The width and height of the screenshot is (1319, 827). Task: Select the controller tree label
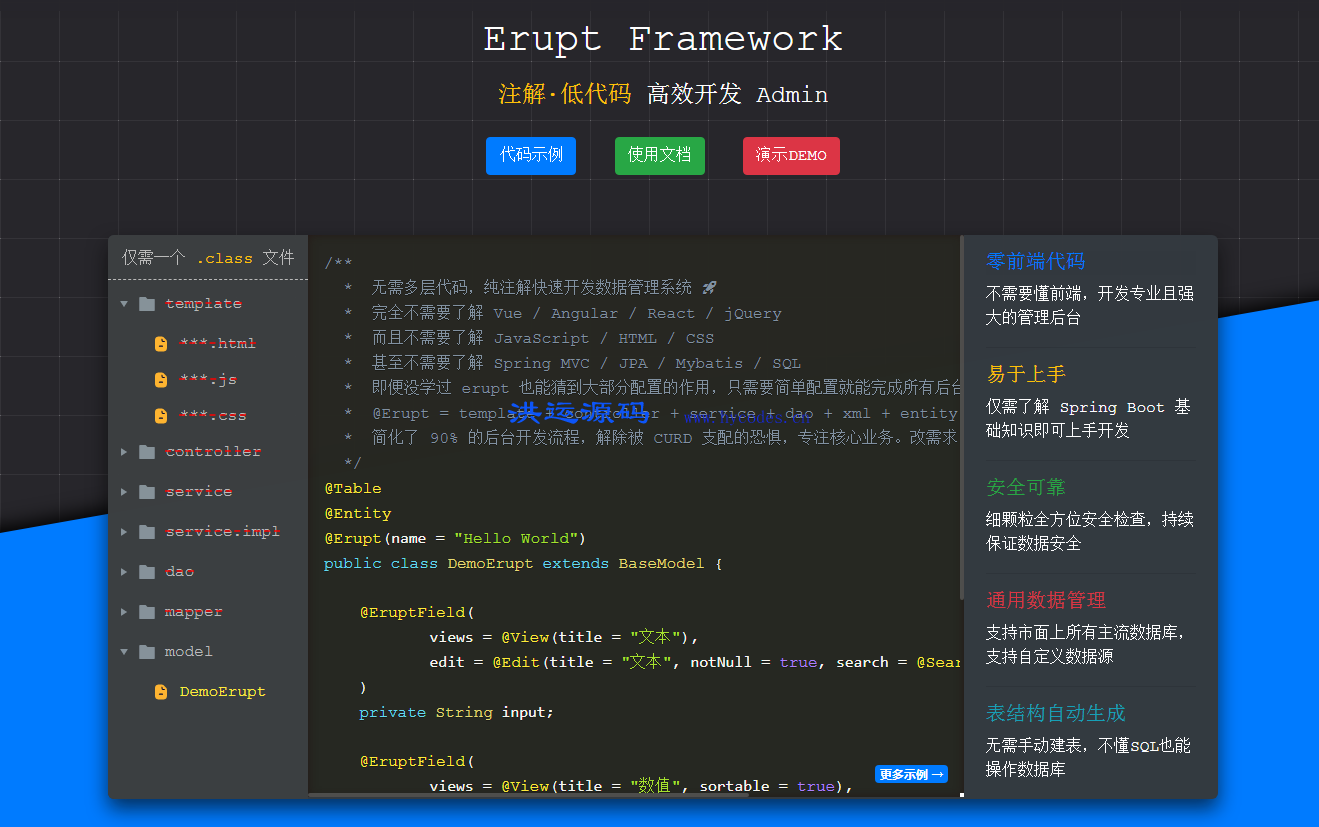213,452
